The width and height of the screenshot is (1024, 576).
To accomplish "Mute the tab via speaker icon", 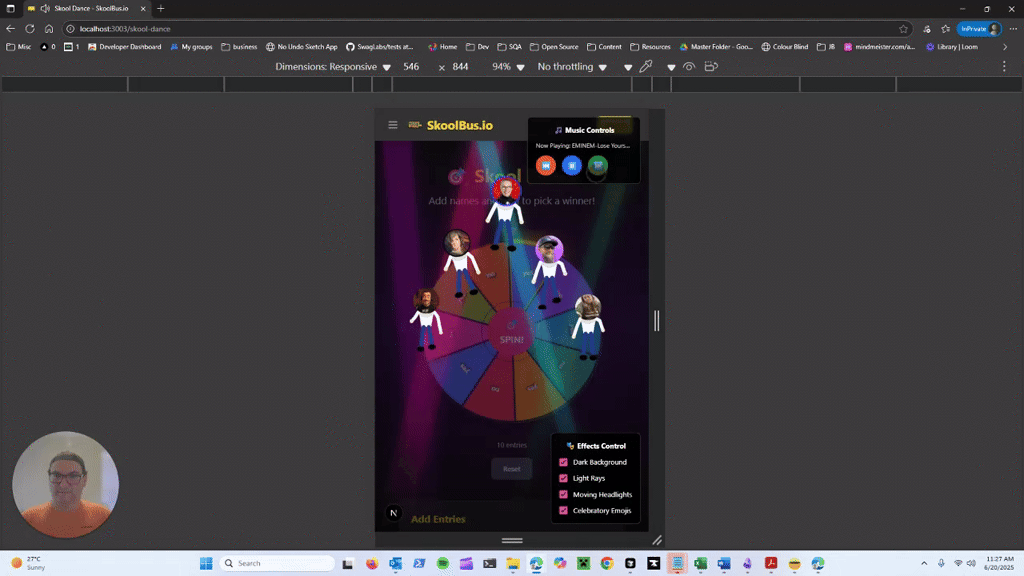I will click(45, 8).
